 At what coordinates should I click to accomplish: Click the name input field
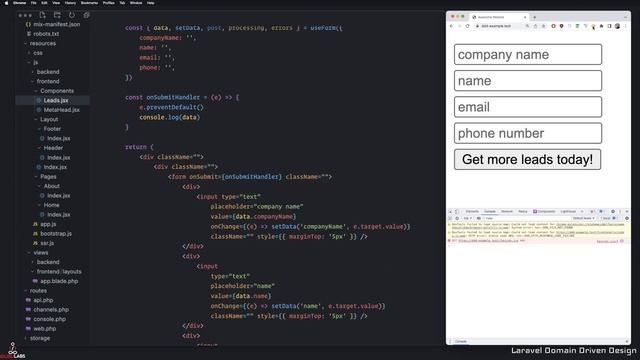click(x=528, y=80)
